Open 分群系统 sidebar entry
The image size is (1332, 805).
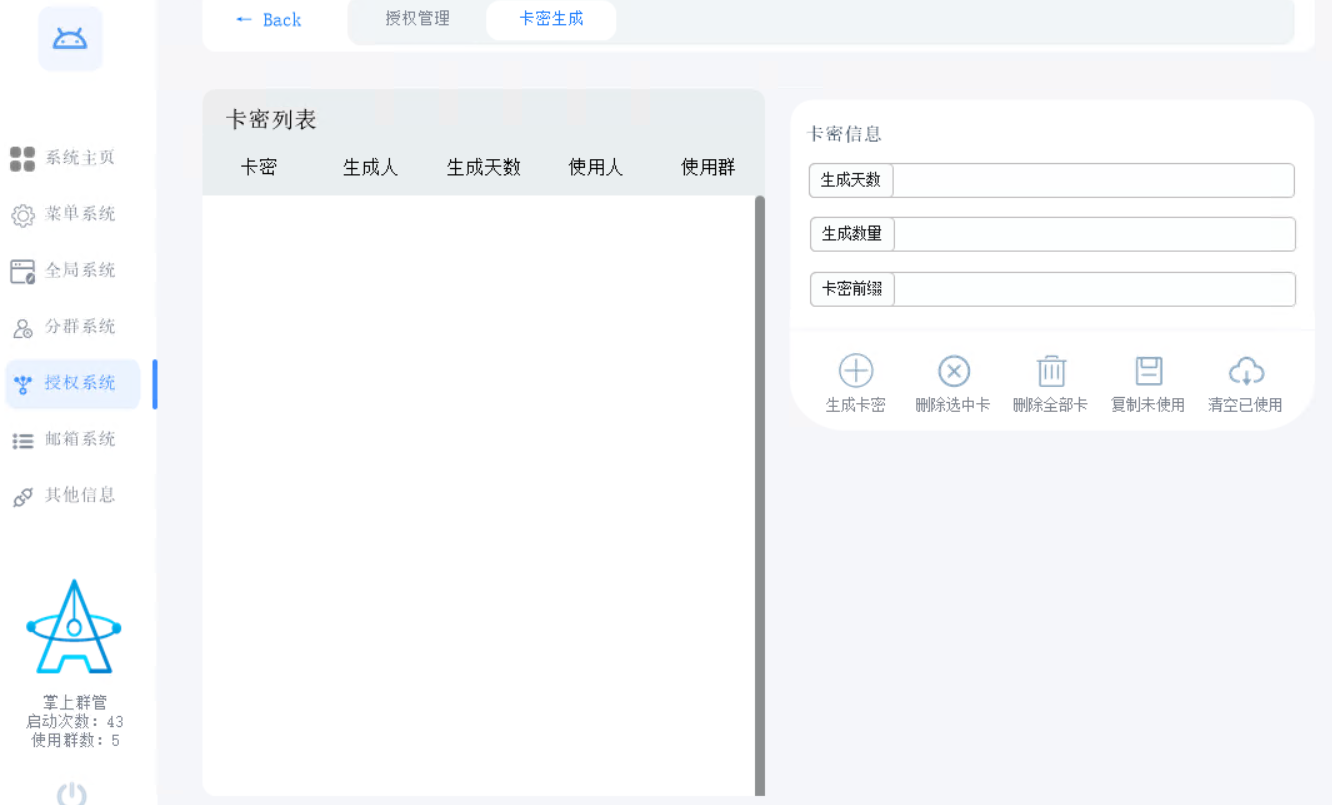click(x=63, y=326)
